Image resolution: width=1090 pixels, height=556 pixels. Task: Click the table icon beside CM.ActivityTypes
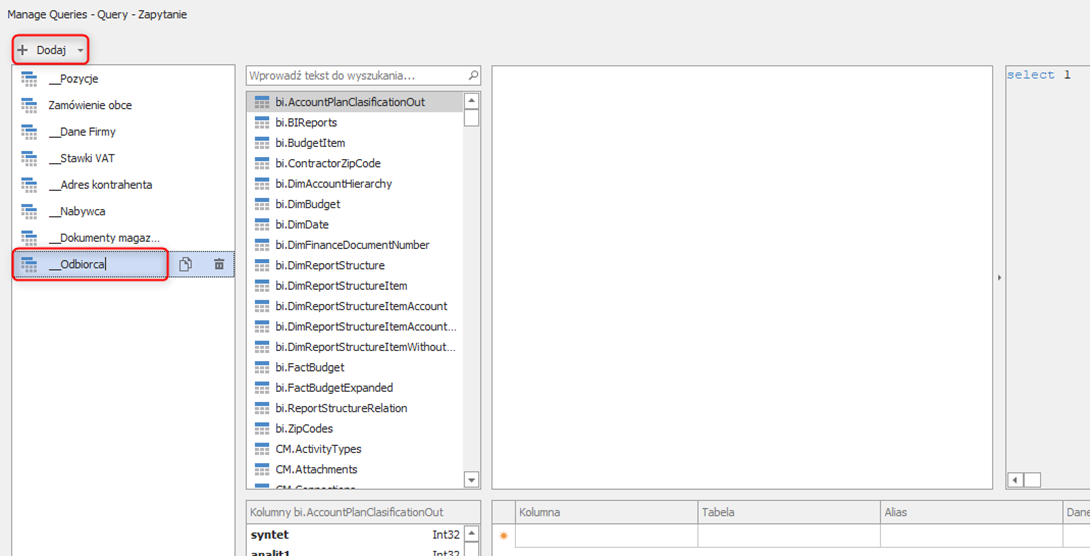[x=262, y=449]
